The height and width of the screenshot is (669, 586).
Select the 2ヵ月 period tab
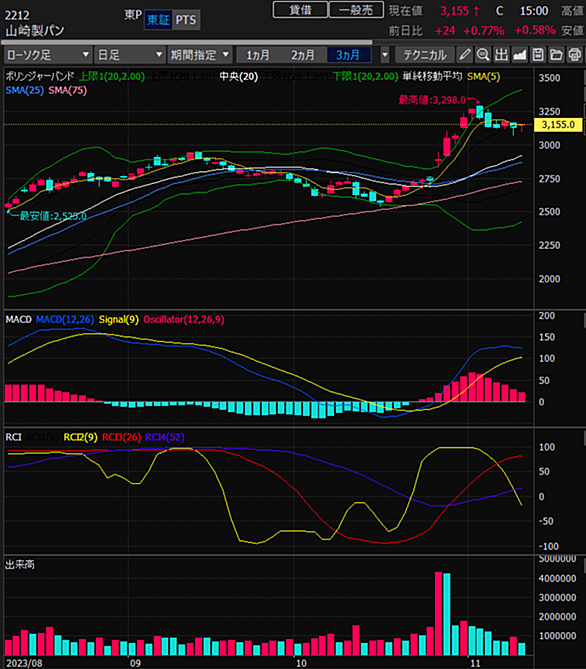click(303, 55)
